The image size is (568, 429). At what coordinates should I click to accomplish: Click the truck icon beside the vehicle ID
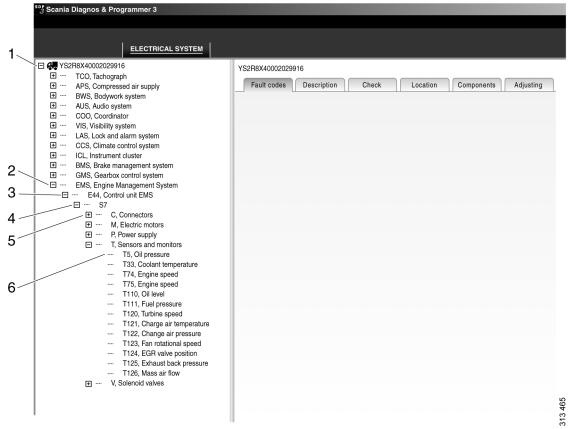(52, 66)
